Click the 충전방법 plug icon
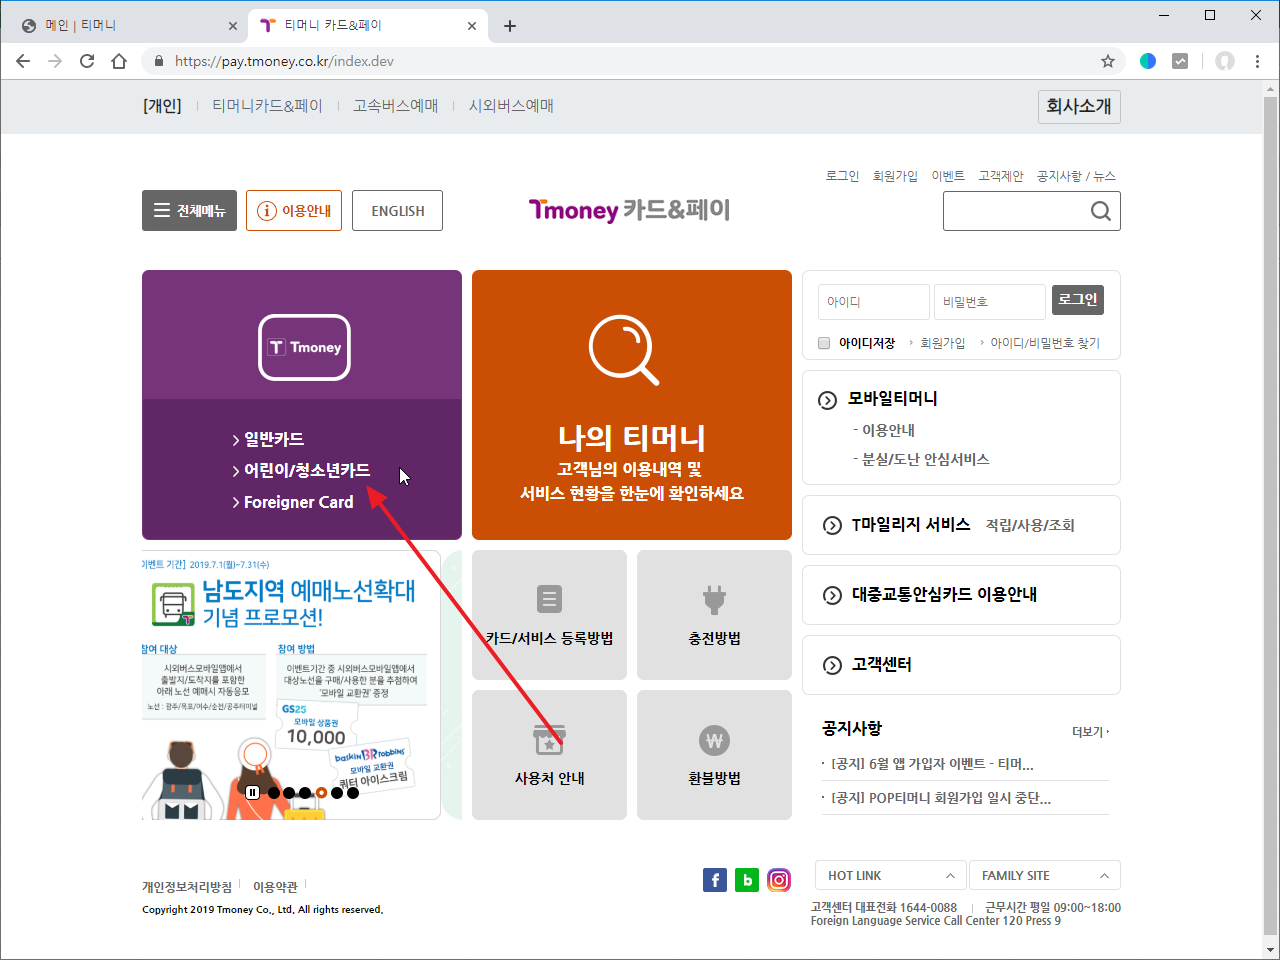The width and height of the screenshot is (1280, 960). [714, 599]
